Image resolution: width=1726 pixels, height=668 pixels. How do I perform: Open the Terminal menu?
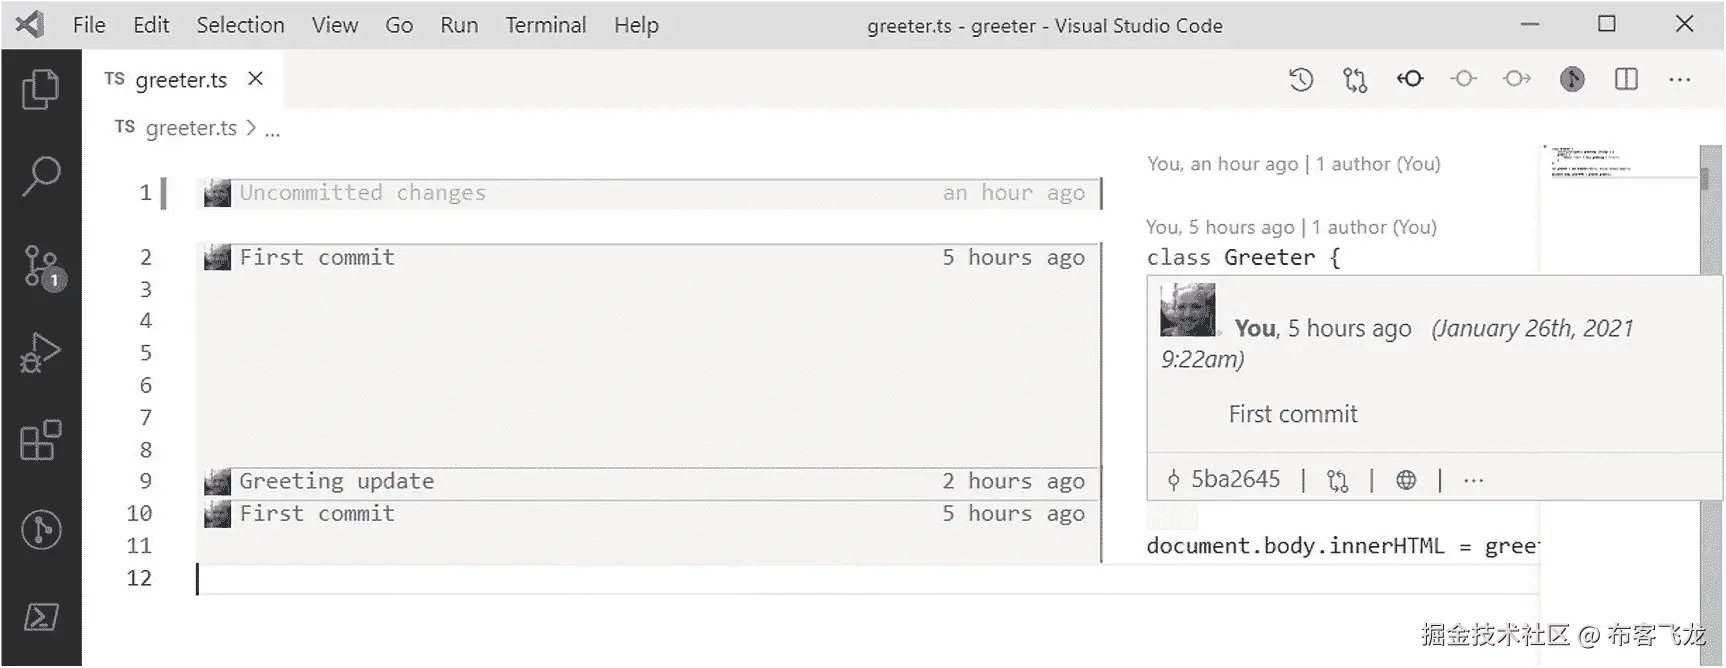[x=545, y=25]
